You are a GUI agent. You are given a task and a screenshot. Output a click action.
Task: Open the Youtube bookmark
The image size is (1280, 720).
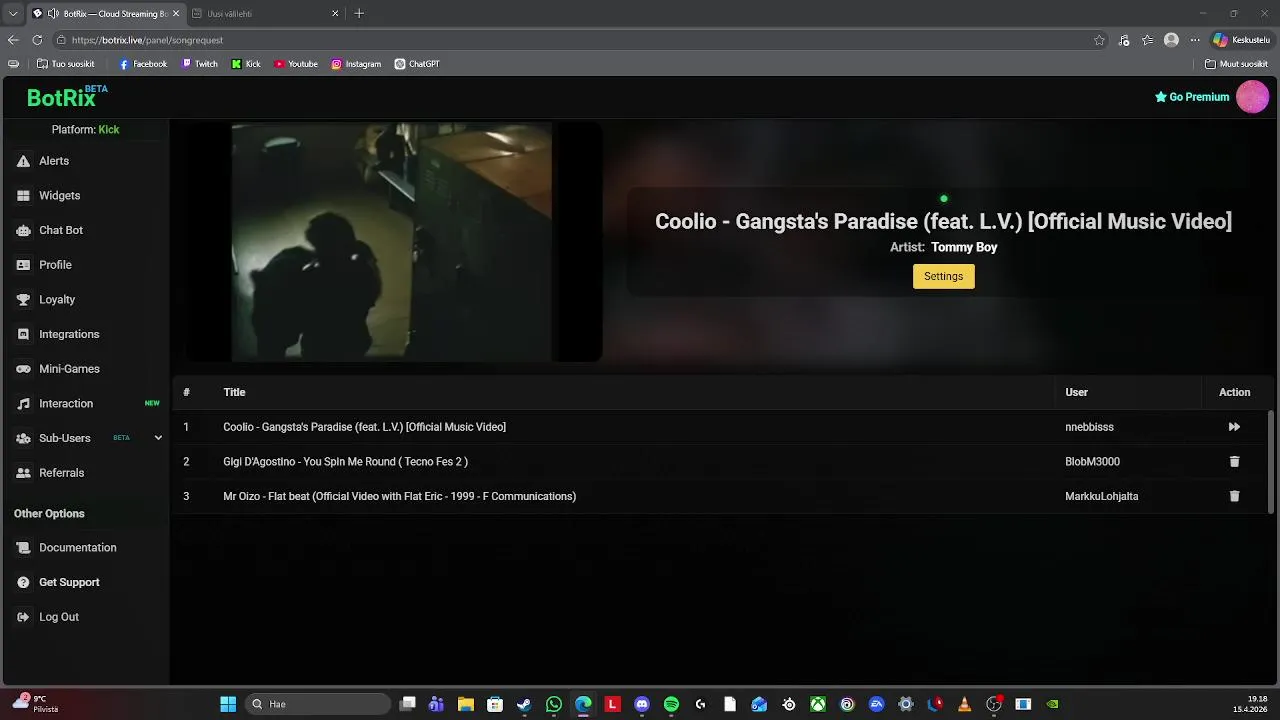click(x=296, y=64)
